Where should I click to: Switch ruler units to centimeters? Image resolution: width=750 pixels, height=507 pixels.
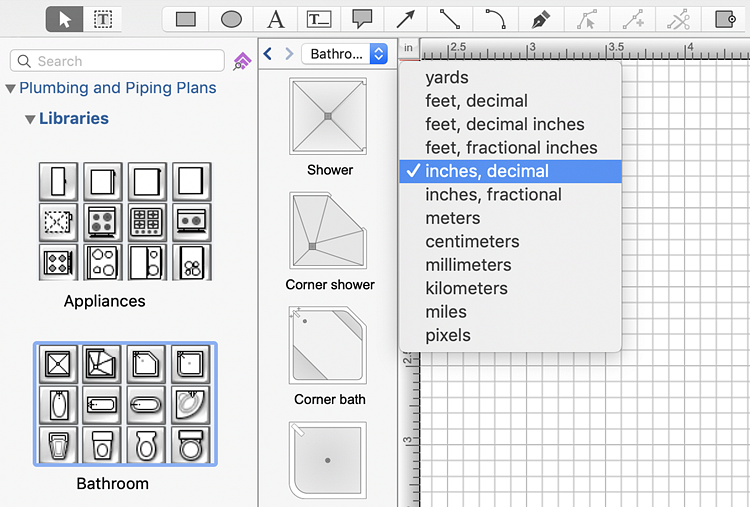472,241
